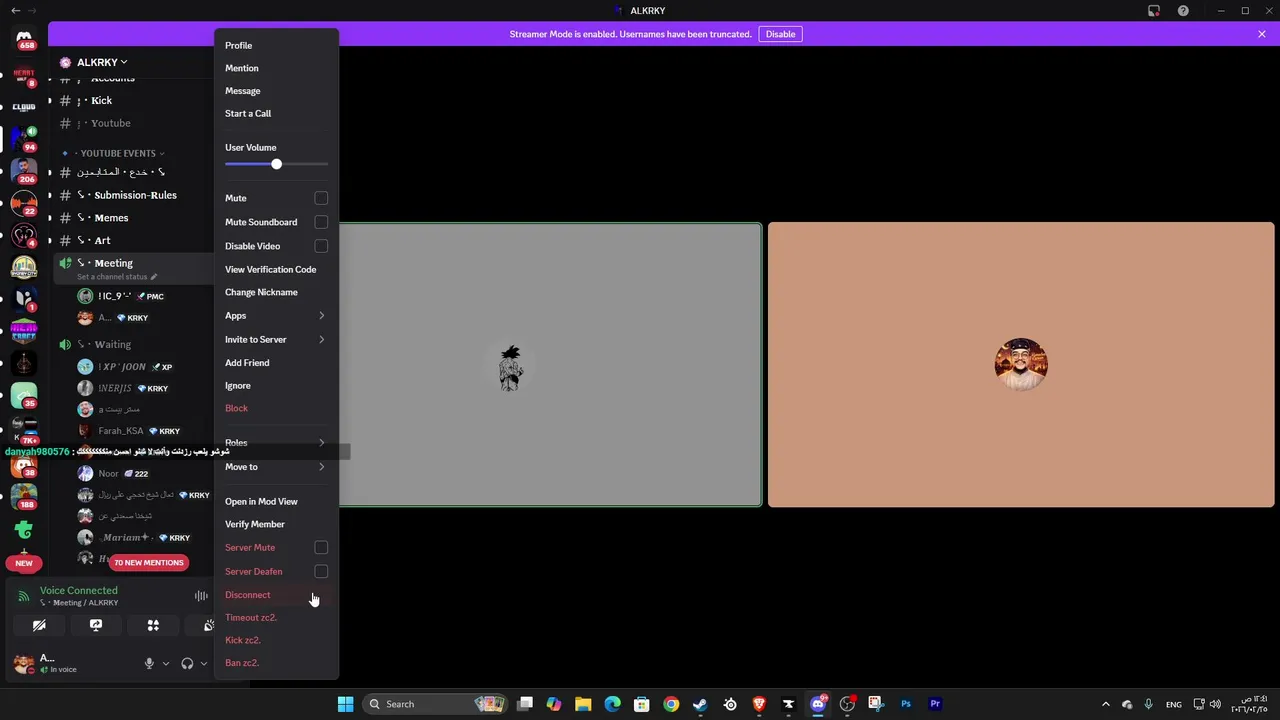Open Discord direct messages home icon
Viewport: 1280px width, 720px height.
pyautogui.click(x=24, y=39)
